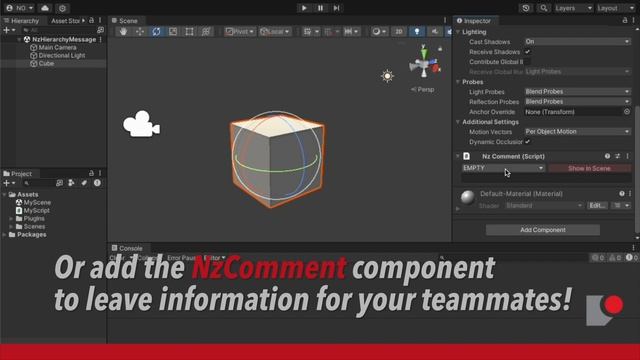Click the Step frame button
The width and height of the screenshot is (640, 360).
click(x=336, y=8)
